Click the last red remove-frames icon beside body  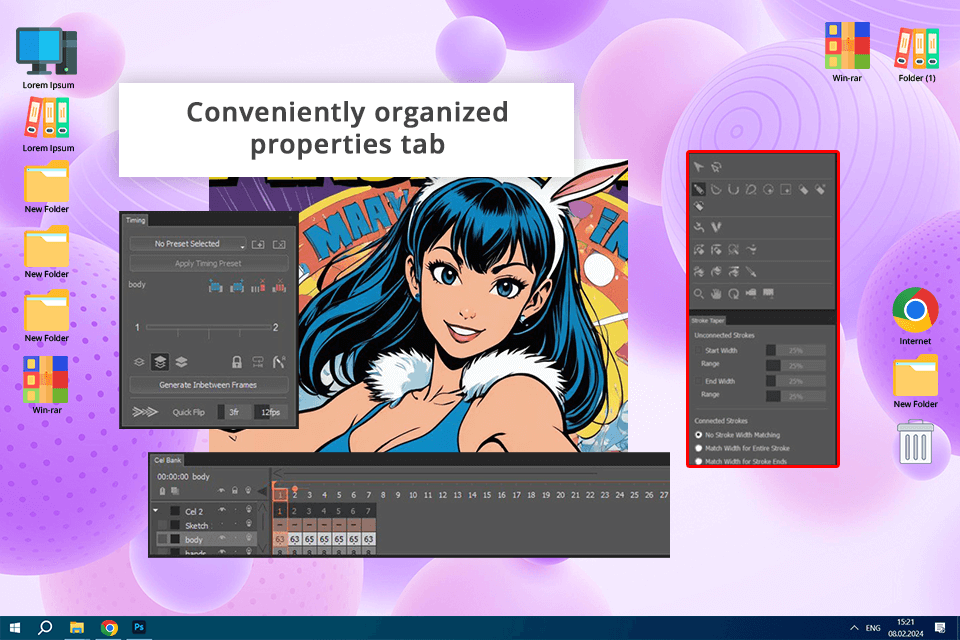279,285
